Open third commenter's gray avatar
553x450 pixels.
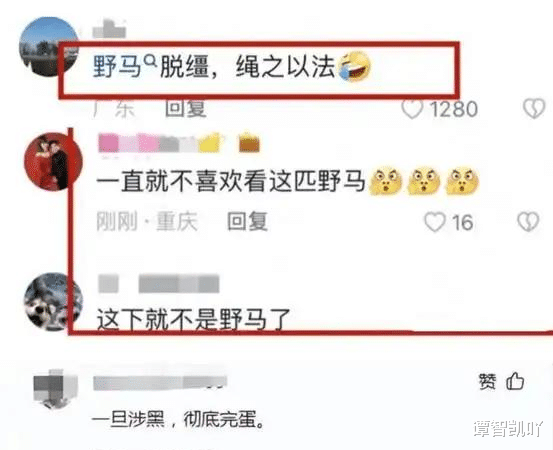tap(53, 302)
